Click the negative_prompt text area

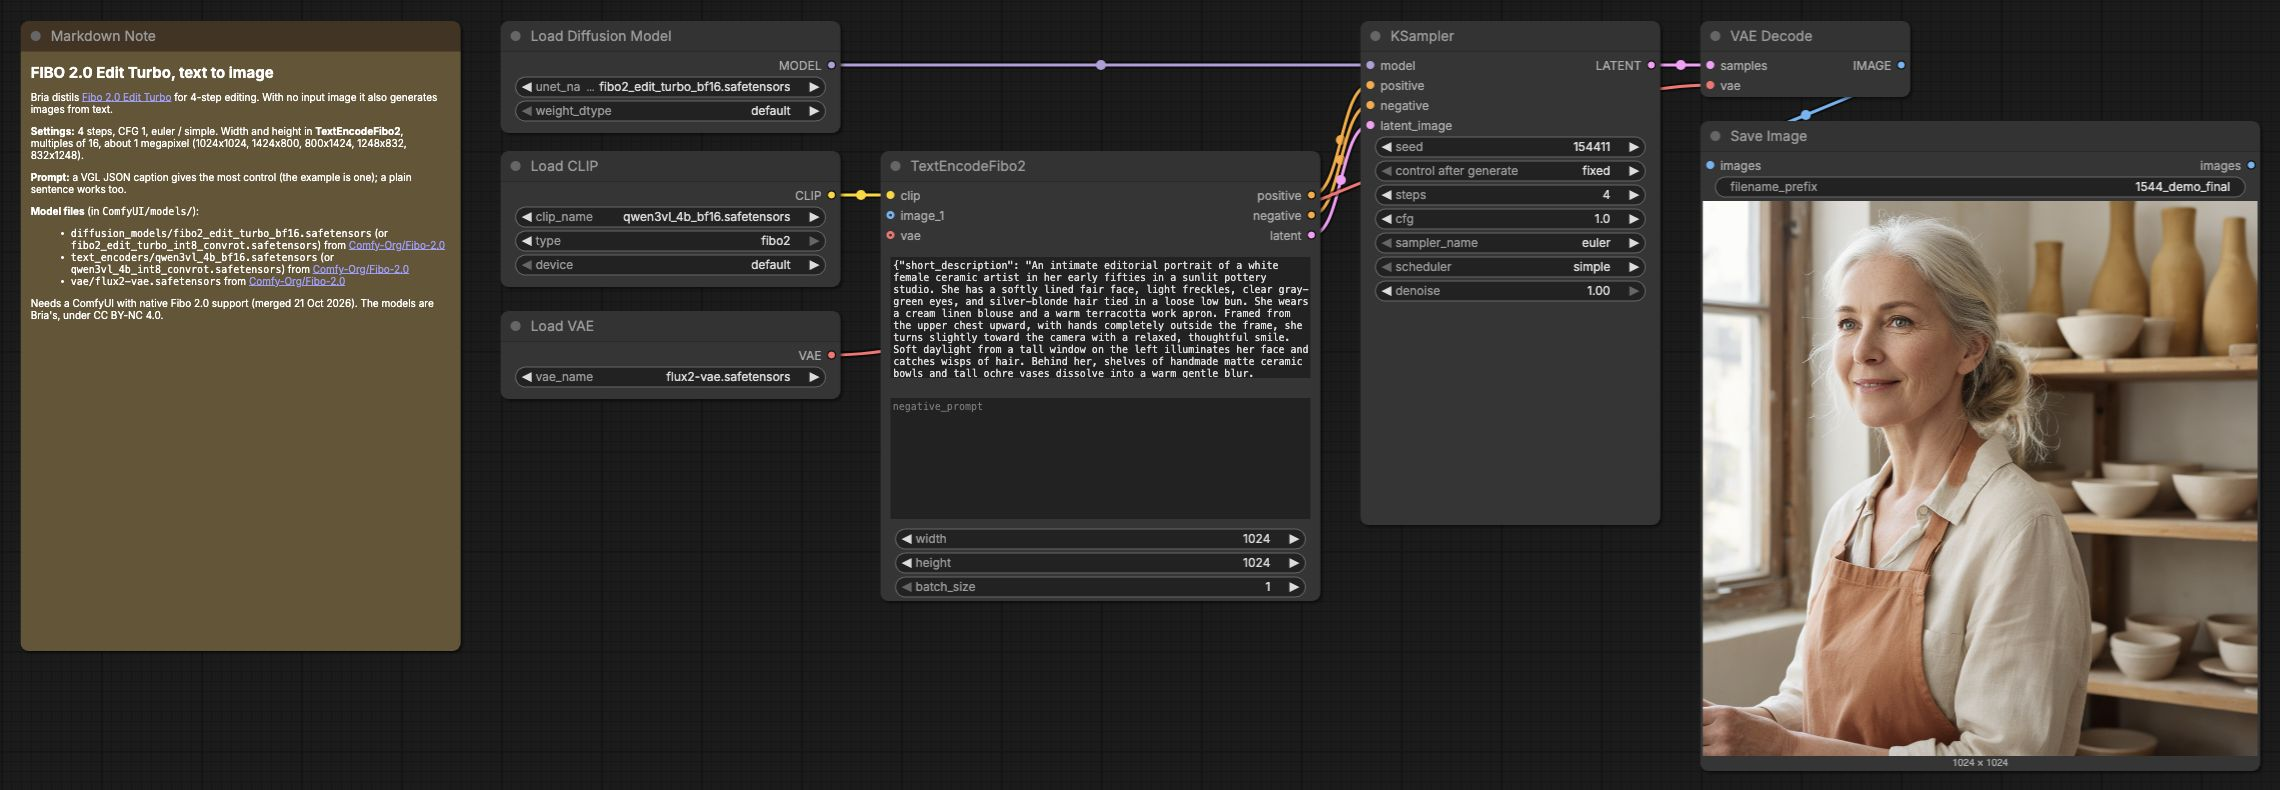click(x=1100, y=458)
